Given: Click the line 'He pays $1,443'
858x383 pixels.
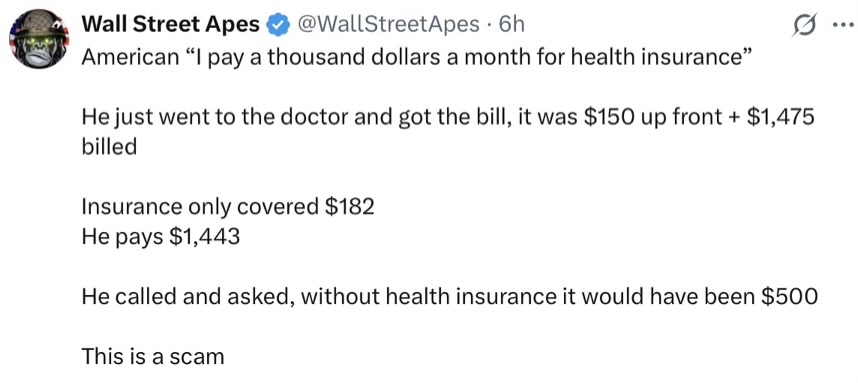Looking at the screenshot, I should coord(160,237).
